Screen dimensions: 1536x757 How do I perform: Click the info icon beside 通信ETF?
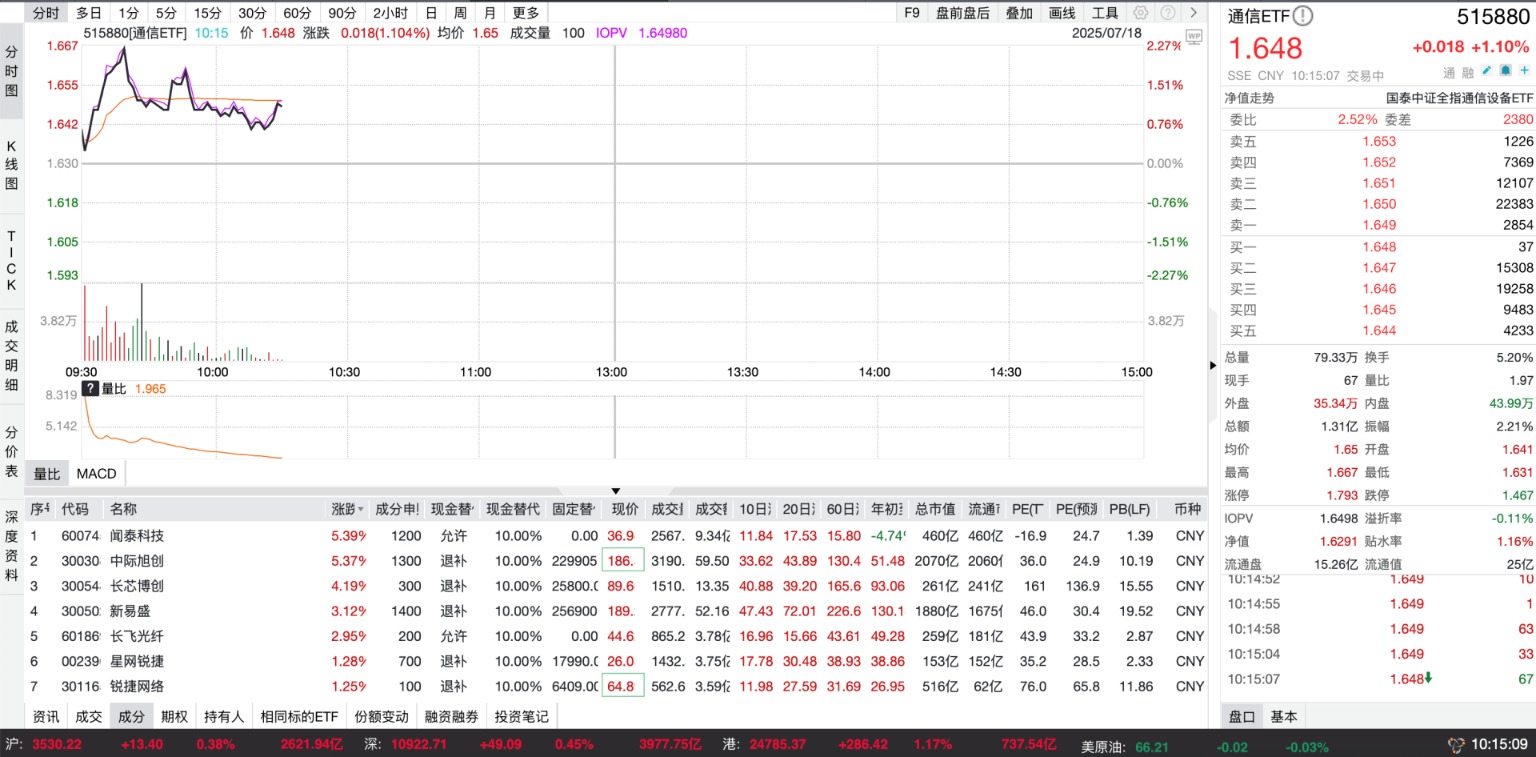[1302, 16]
